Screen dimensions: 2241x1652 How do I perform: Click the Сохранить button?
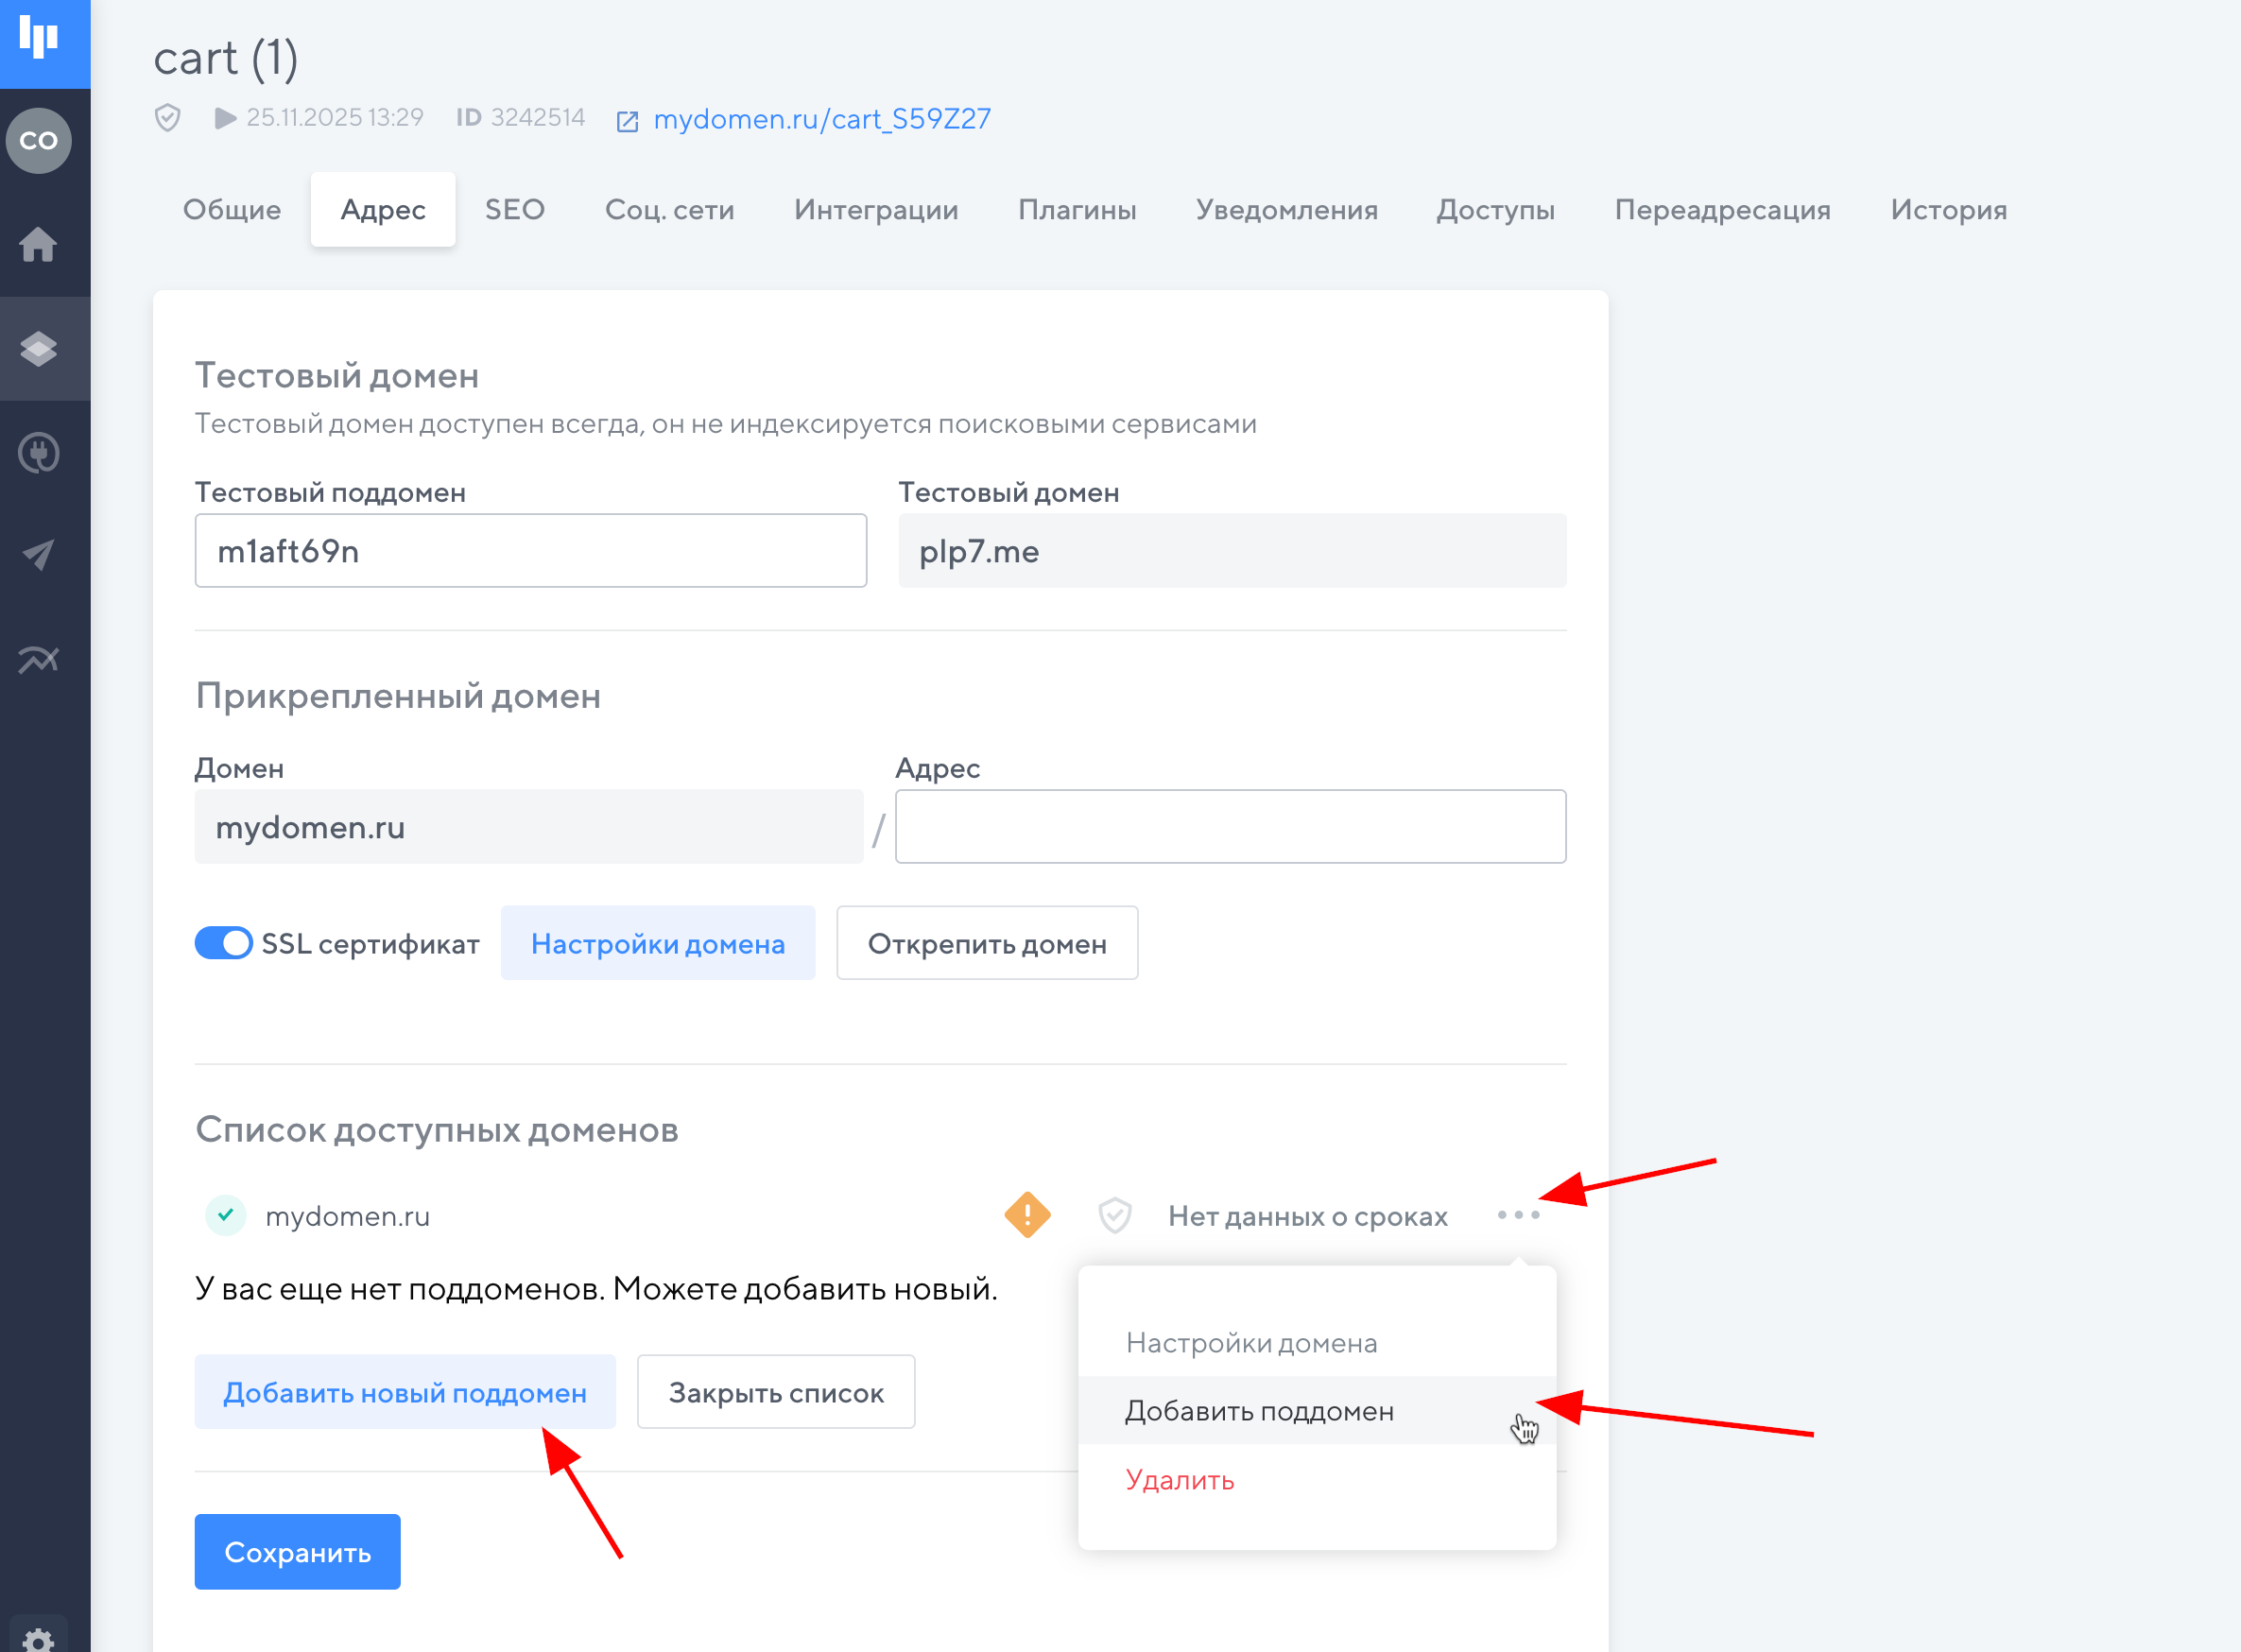pos(297,1552)
